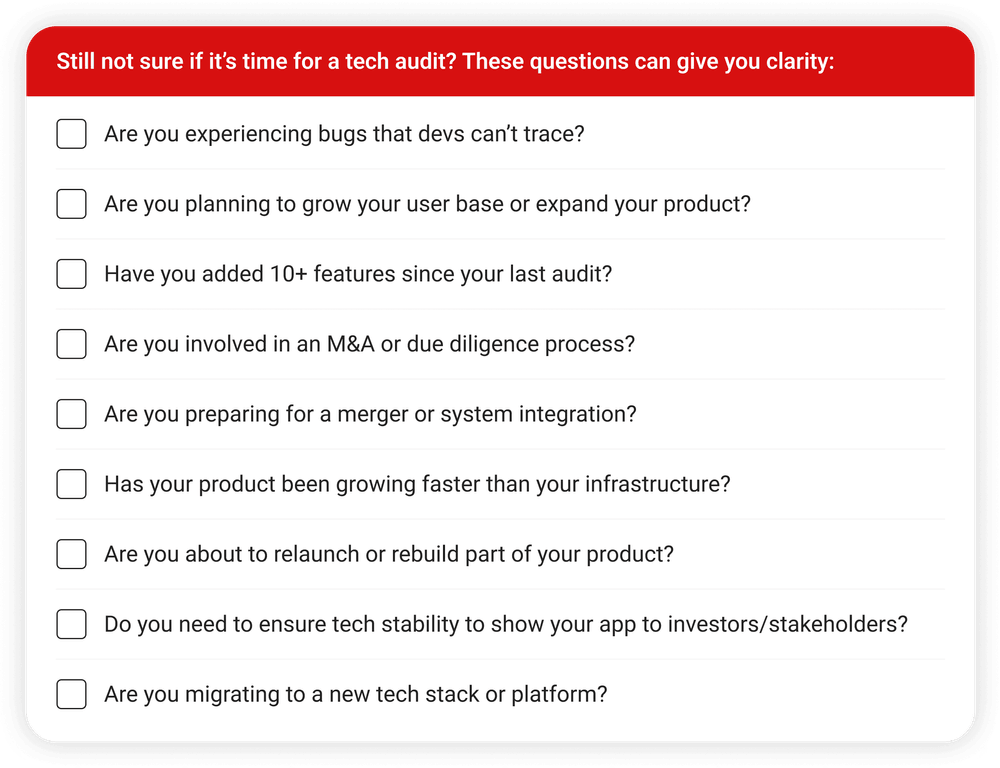Viewport: 1000px width, 768px height.
Task: Click "Still not sure" header title text
Action: 445,62
